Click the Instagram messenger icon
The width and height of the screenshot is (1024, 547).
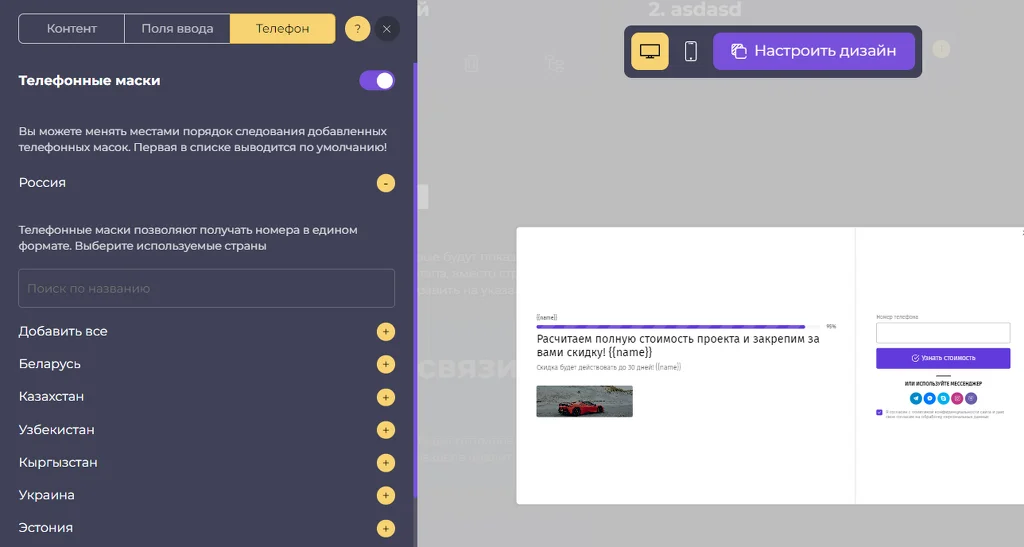point(957,398)
